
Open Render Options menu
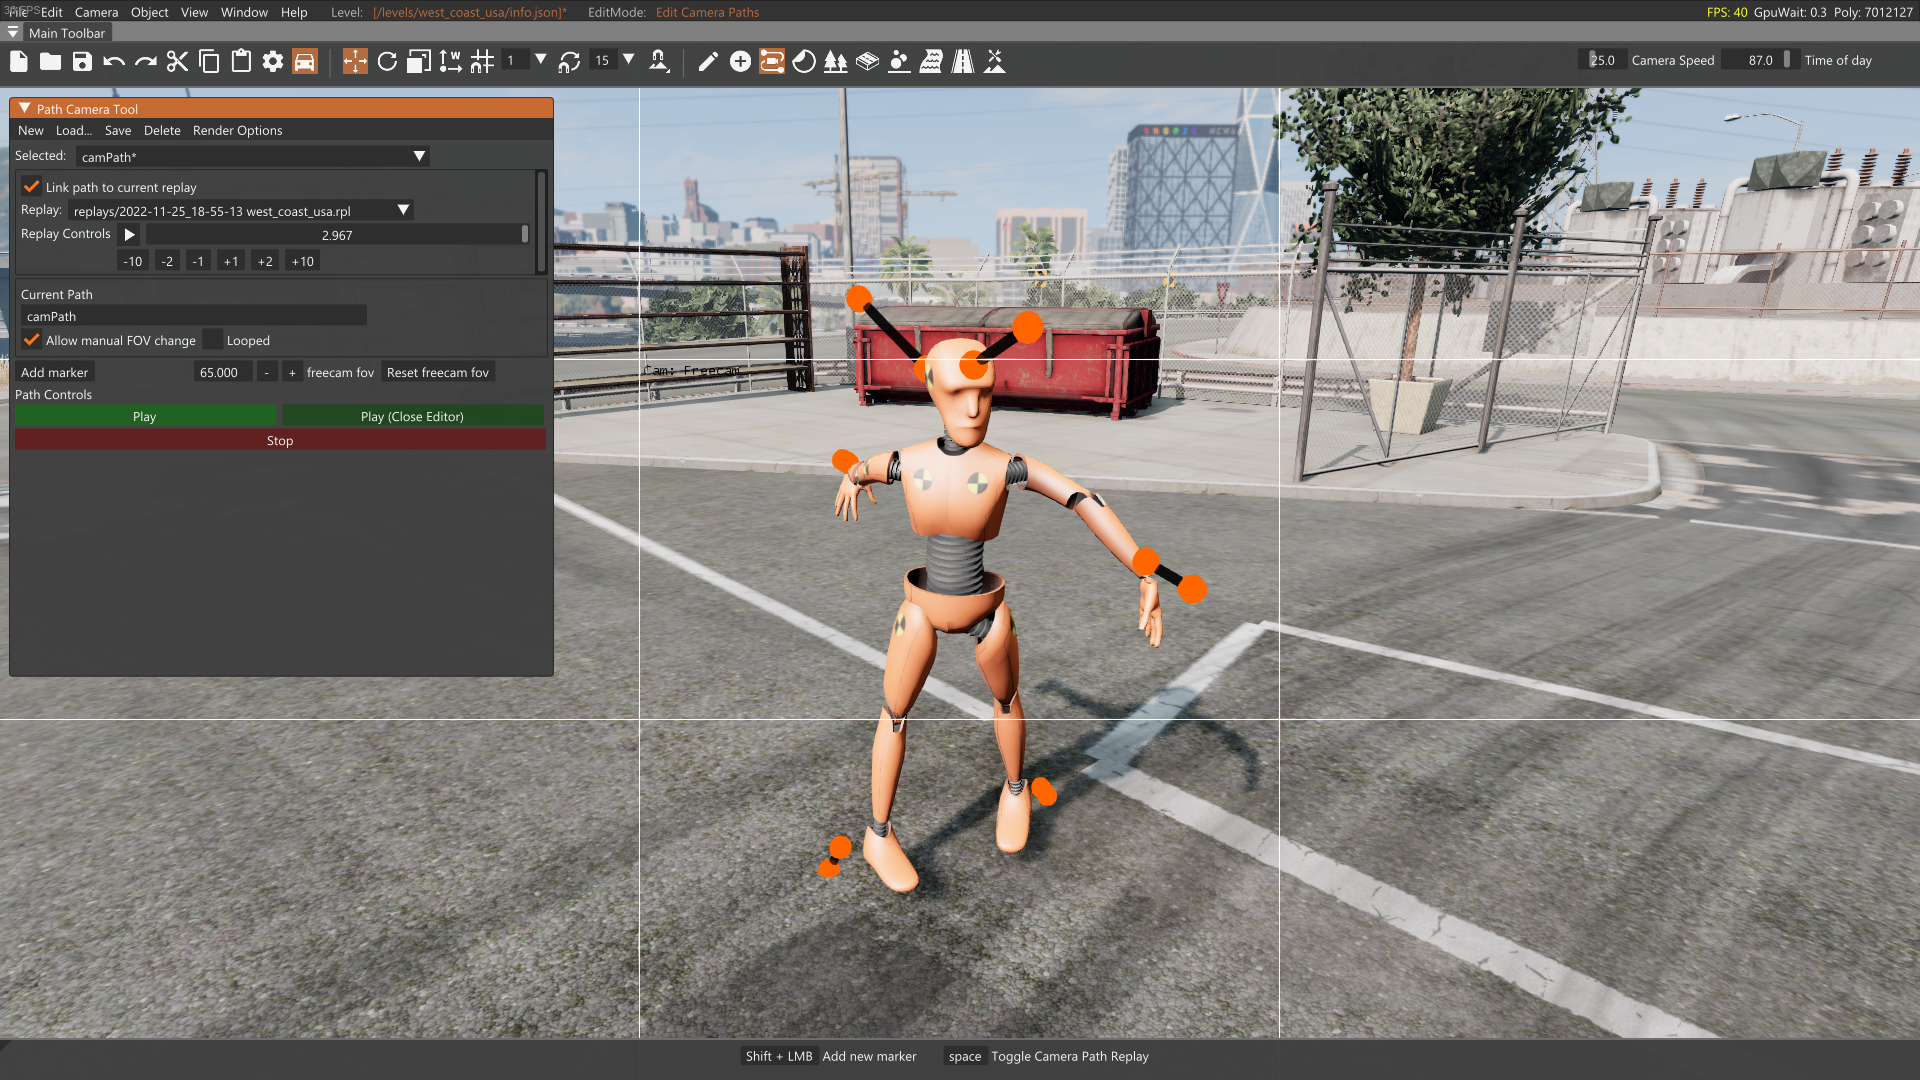click(237, 130)
